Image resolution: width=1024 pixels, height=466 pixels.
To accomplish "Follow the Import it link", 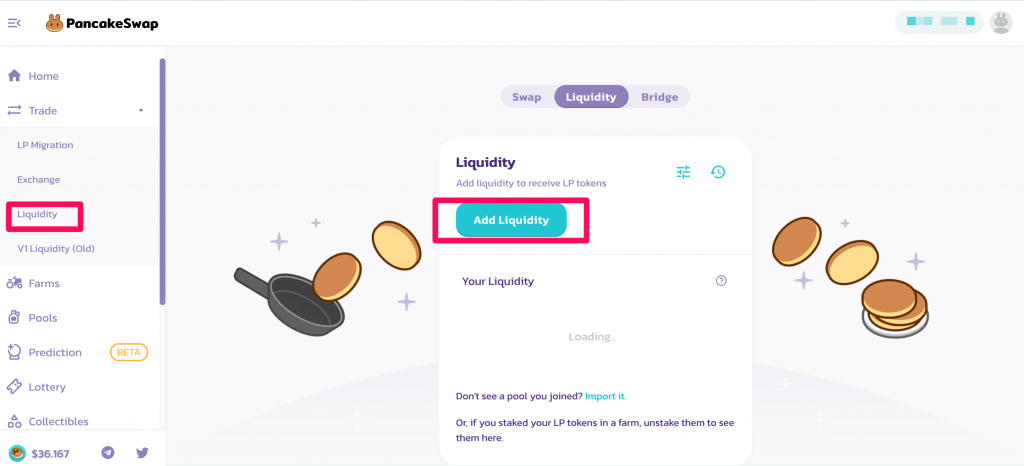I will pyautogui.click(x=605, y=396).
